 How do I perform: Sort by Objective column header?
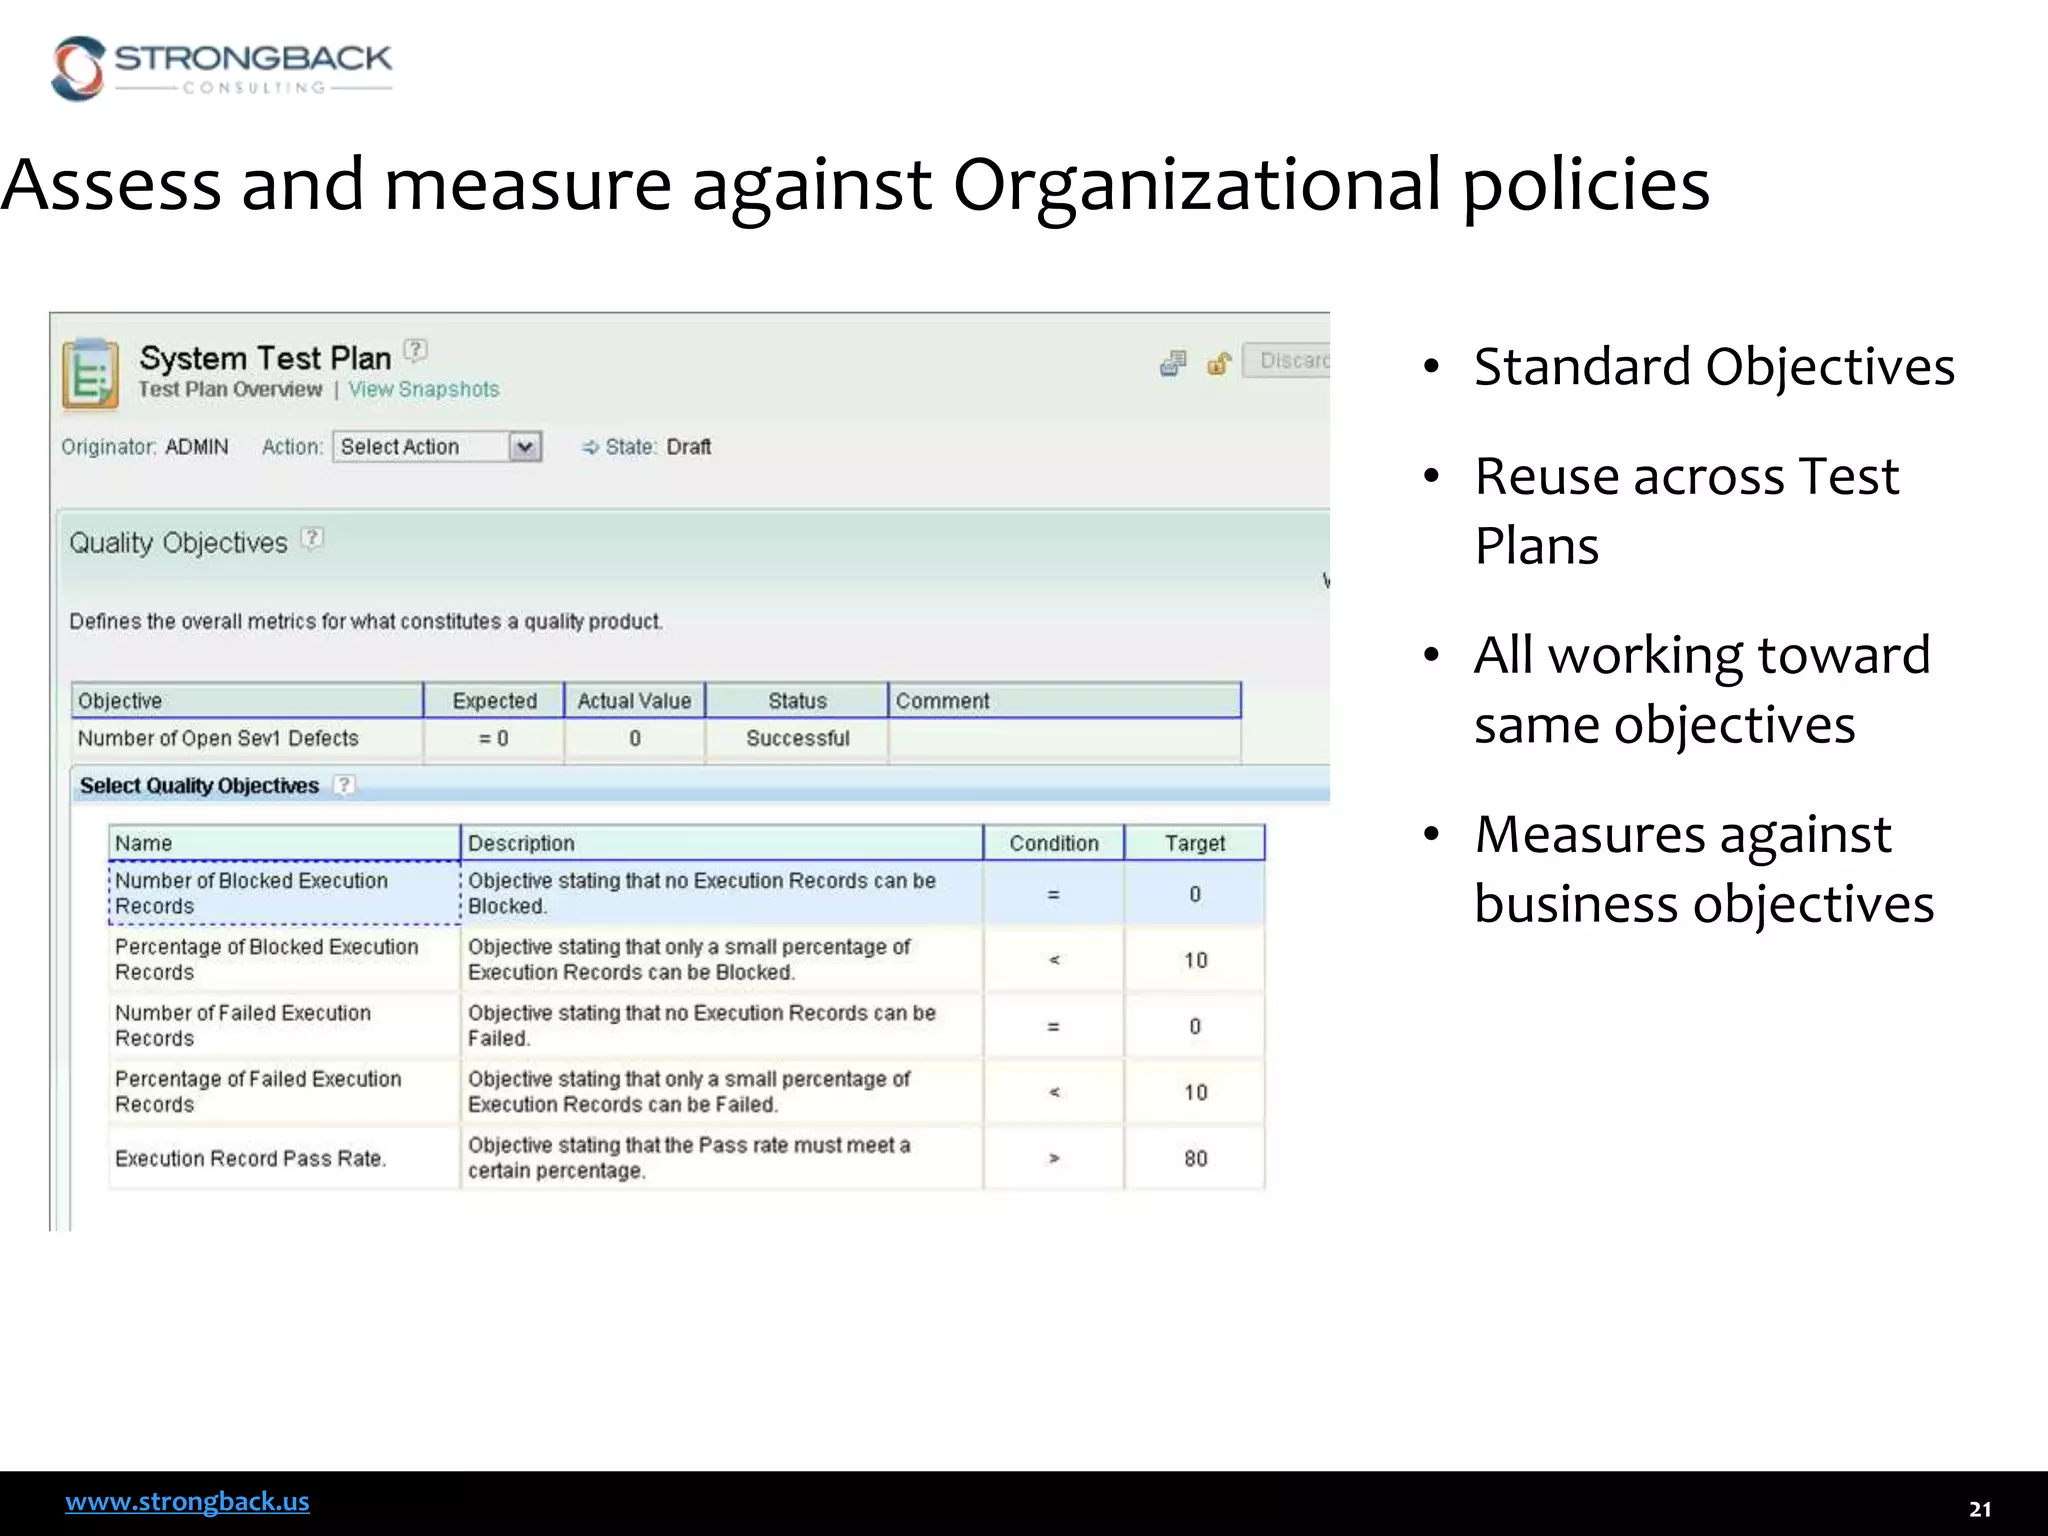click(x=247, y=700)
